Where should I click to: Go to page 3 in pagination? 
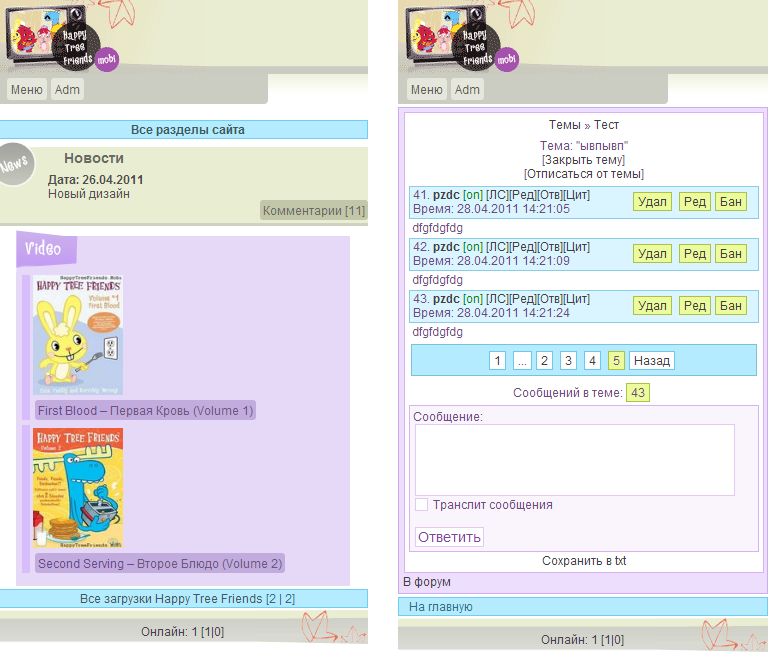(568, 361)
